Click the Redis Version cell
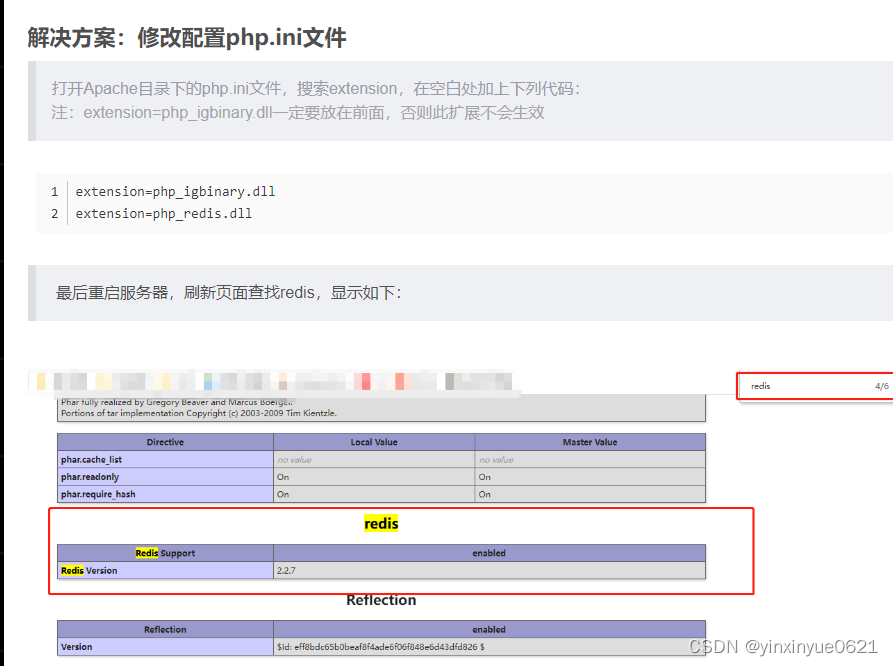This screenshot has height=666, width=893. coord(165,570)
